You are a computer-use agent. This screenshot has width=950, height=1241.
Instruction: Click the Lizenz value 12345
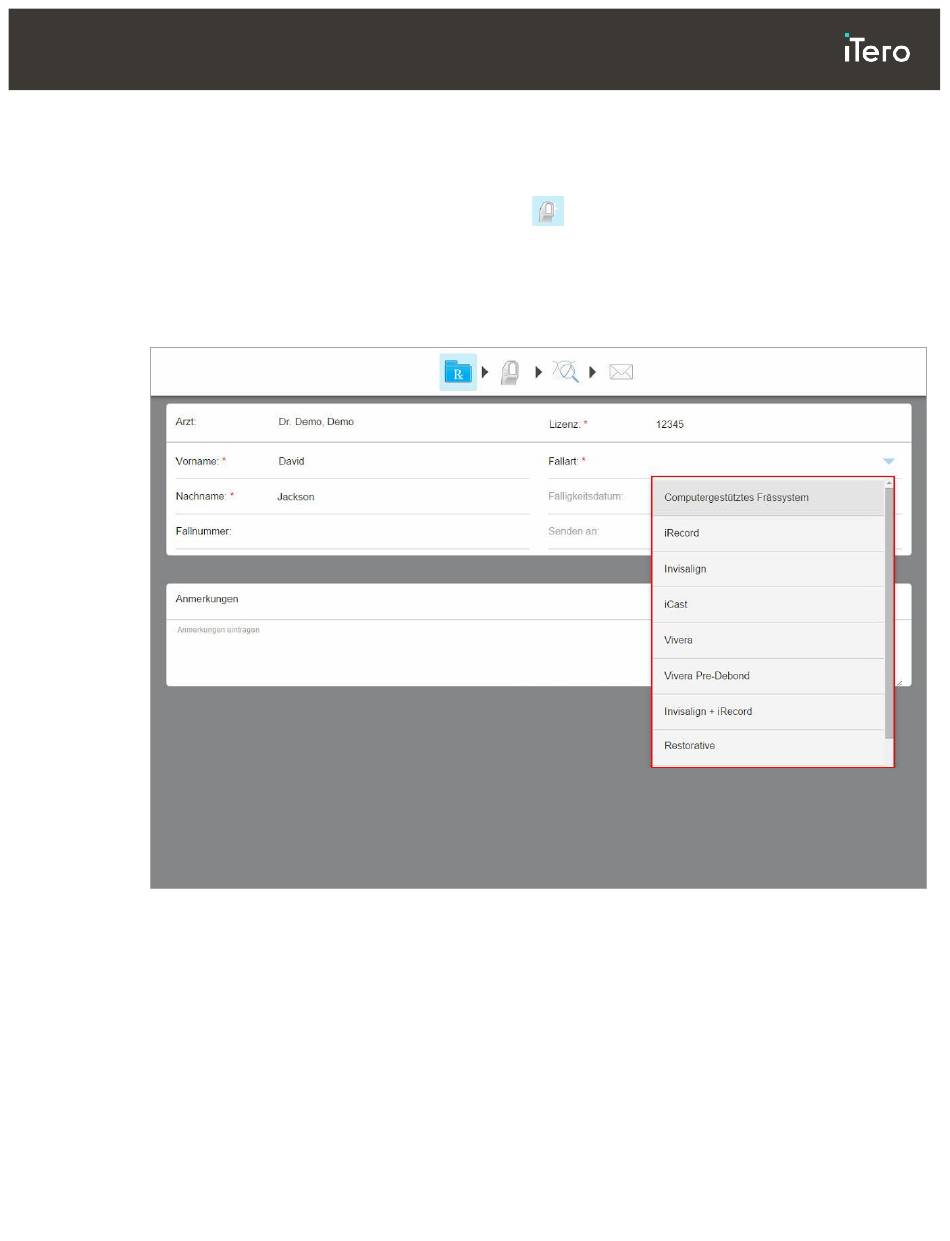tap(670, 425)
